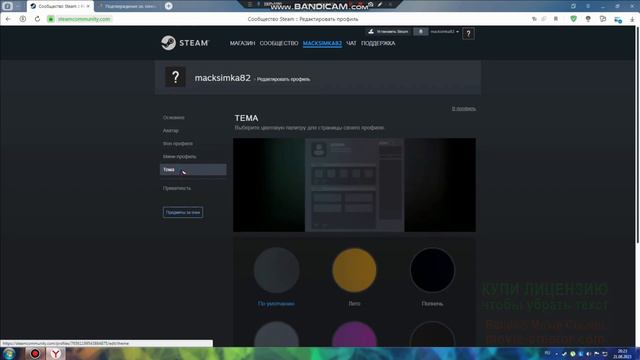Click the Лето theme label

tap(354, 304)
